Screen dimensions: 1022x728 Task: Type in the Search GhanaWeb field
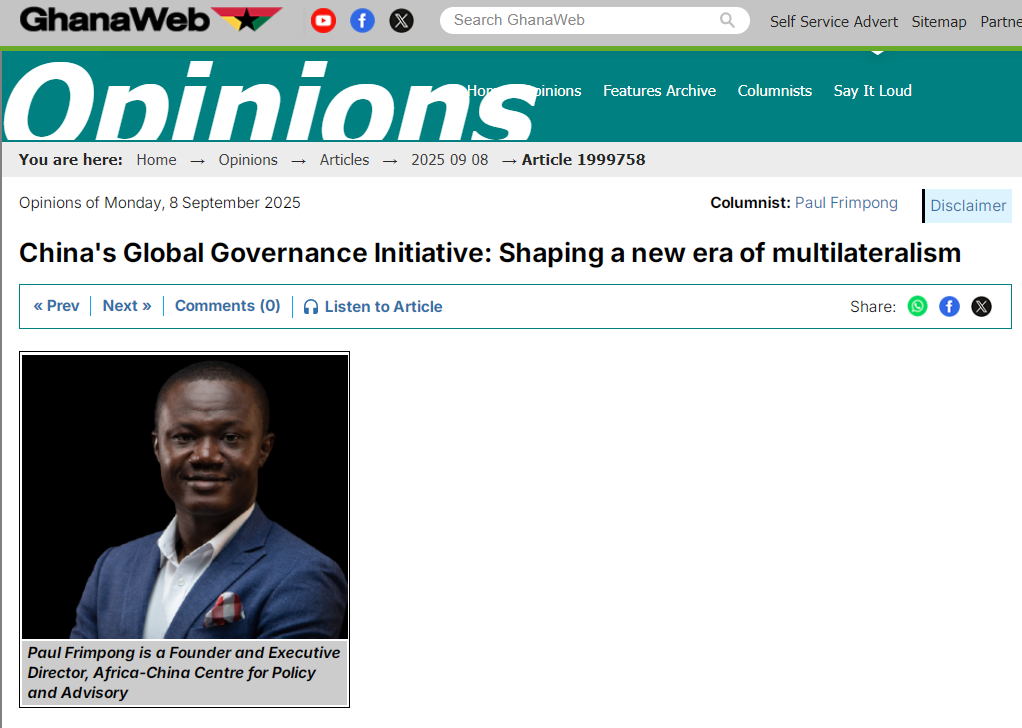[x=580, y=20]
